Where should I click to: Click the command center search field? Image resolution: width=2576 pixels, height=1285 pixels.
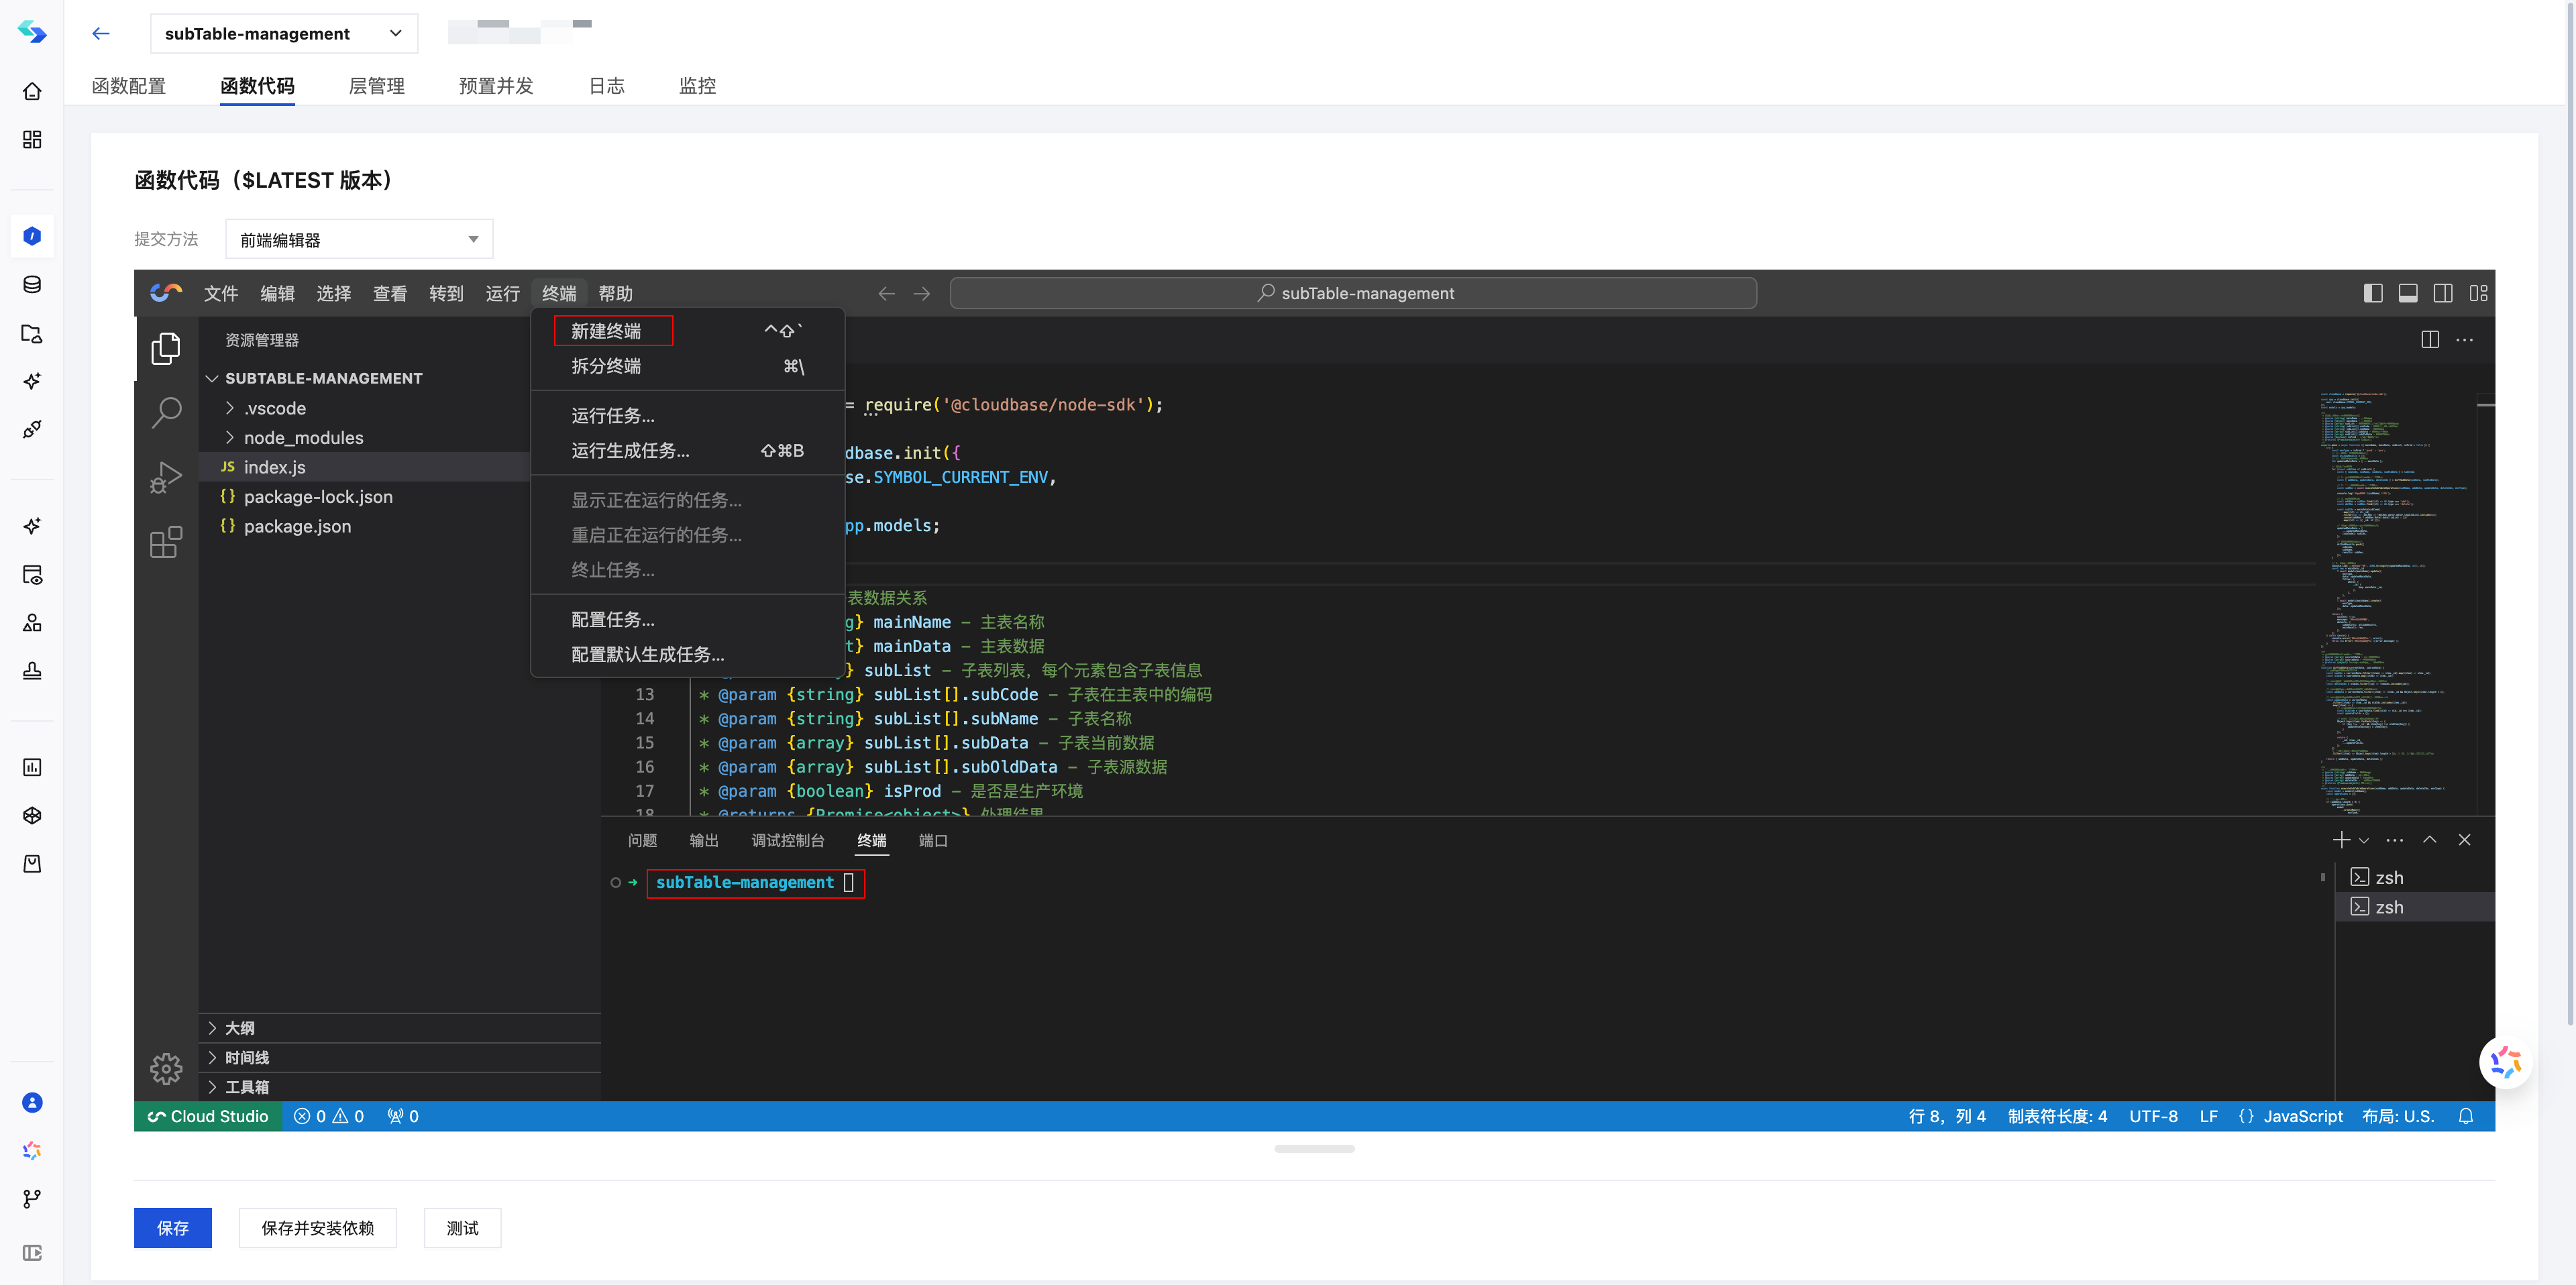click(x=1353, y=293)
